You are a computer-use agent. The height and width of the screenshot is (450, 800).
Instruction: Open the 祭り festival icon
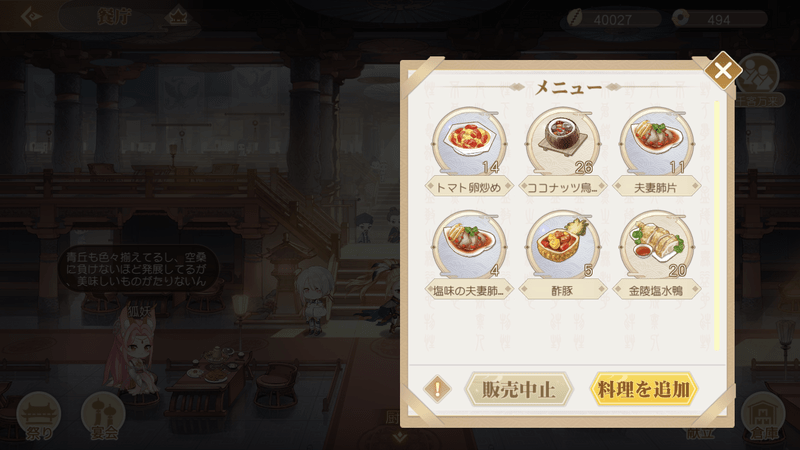point(39,416)
